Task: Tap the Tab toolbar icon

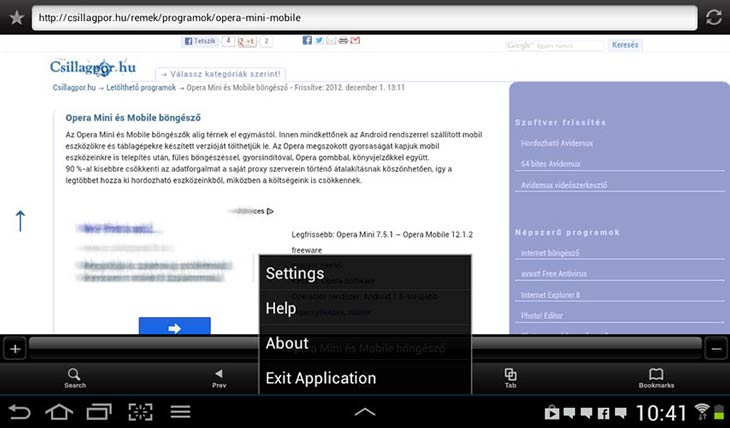Action: pyautogui.click(x=510, y=378)
